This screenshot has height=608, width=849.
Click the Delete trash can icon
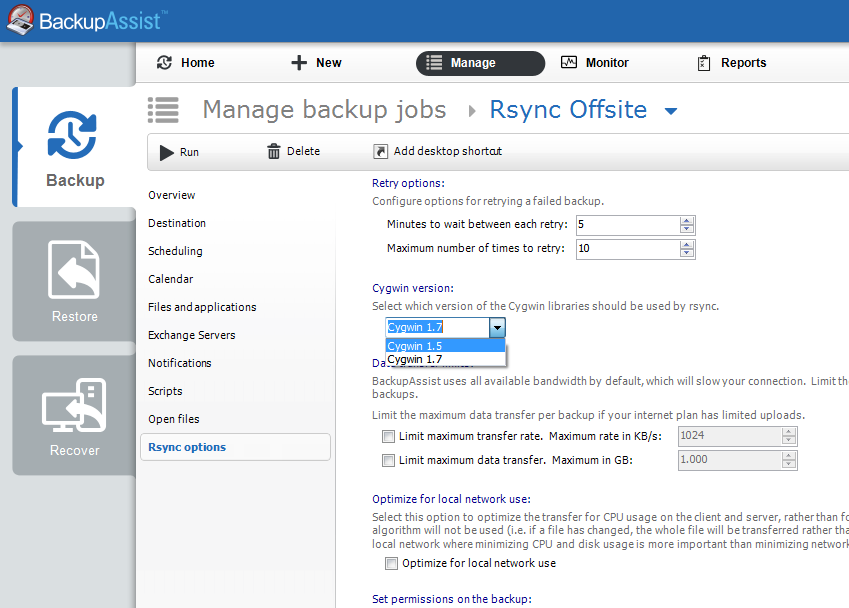(x=273, y=152)
